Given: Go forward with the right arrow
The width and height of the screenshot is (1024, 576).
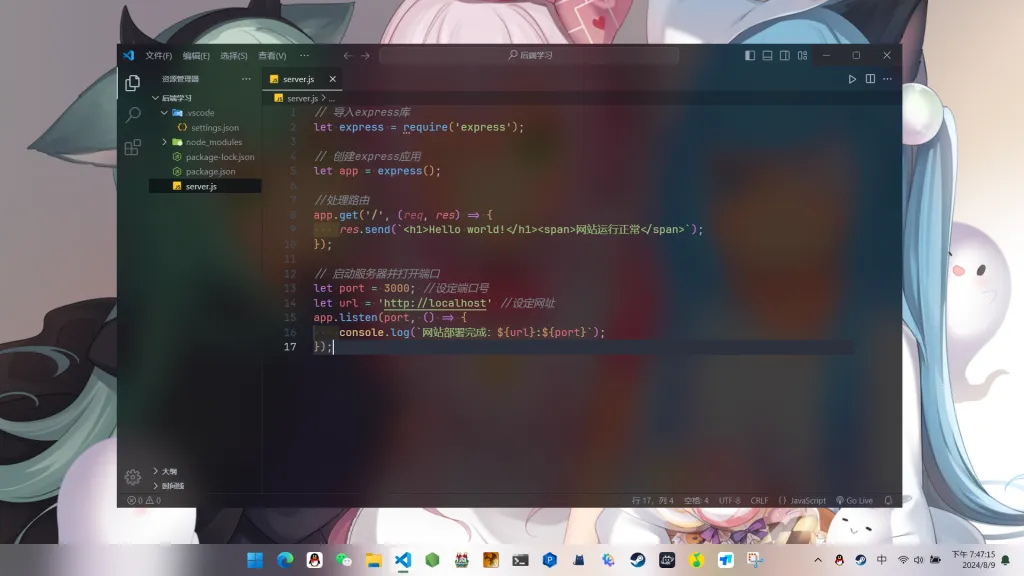Looking at the screenshot, I should (366, 56).
